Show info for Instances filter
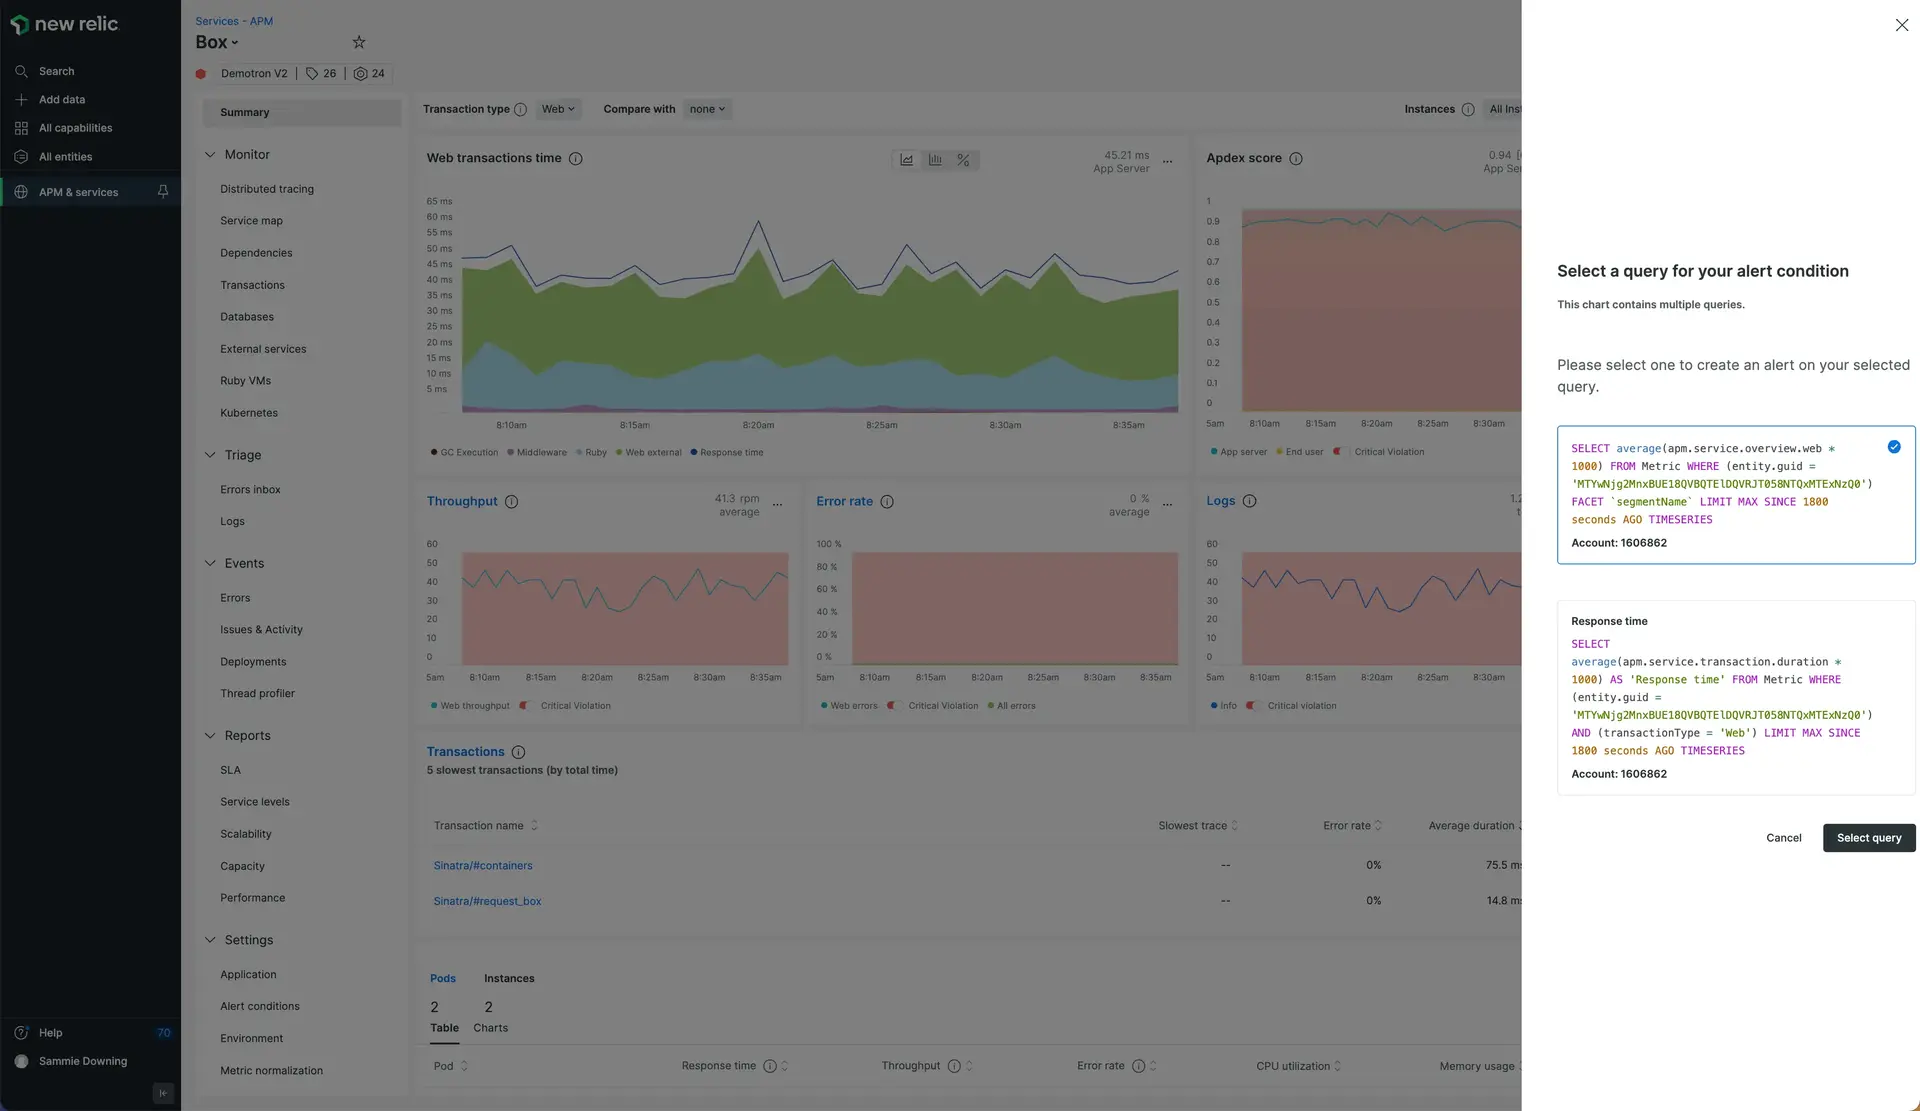This screenshot has width=1920, height=1111. [1468, 110]
